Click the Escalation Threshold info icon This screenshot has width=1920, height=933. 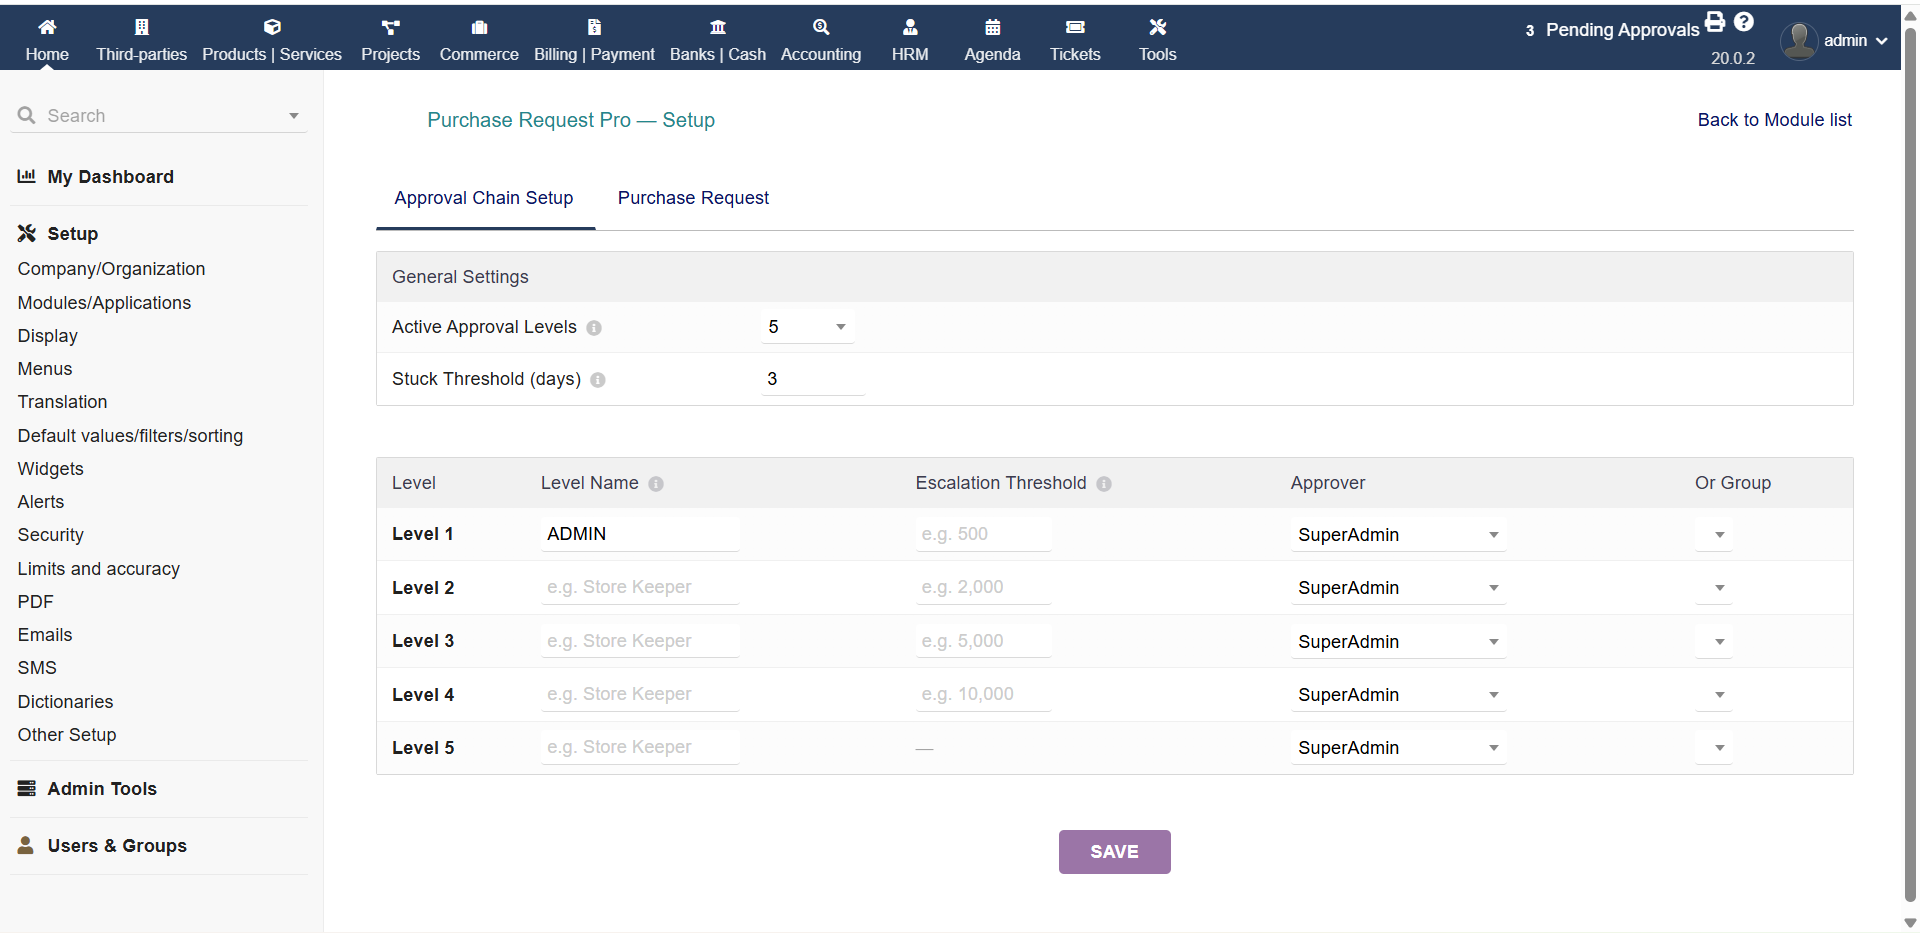(1104, 484)
